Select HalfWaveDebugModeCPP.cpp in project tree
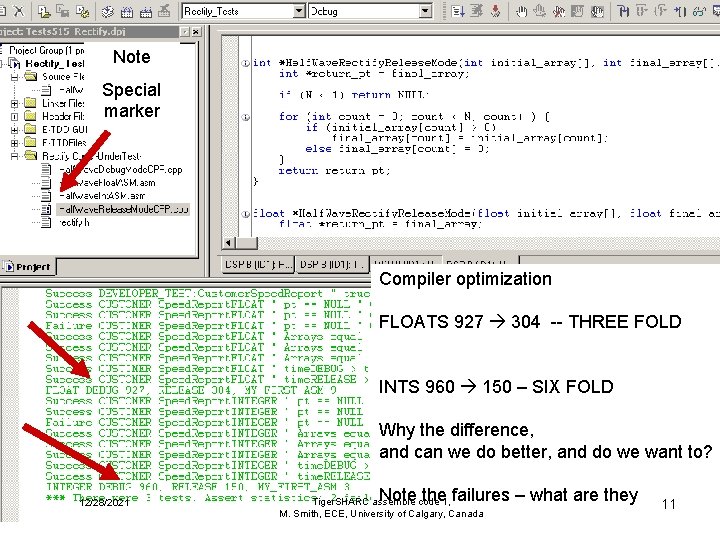The height and width of the screenshot is (540, 720). point(121,170)
